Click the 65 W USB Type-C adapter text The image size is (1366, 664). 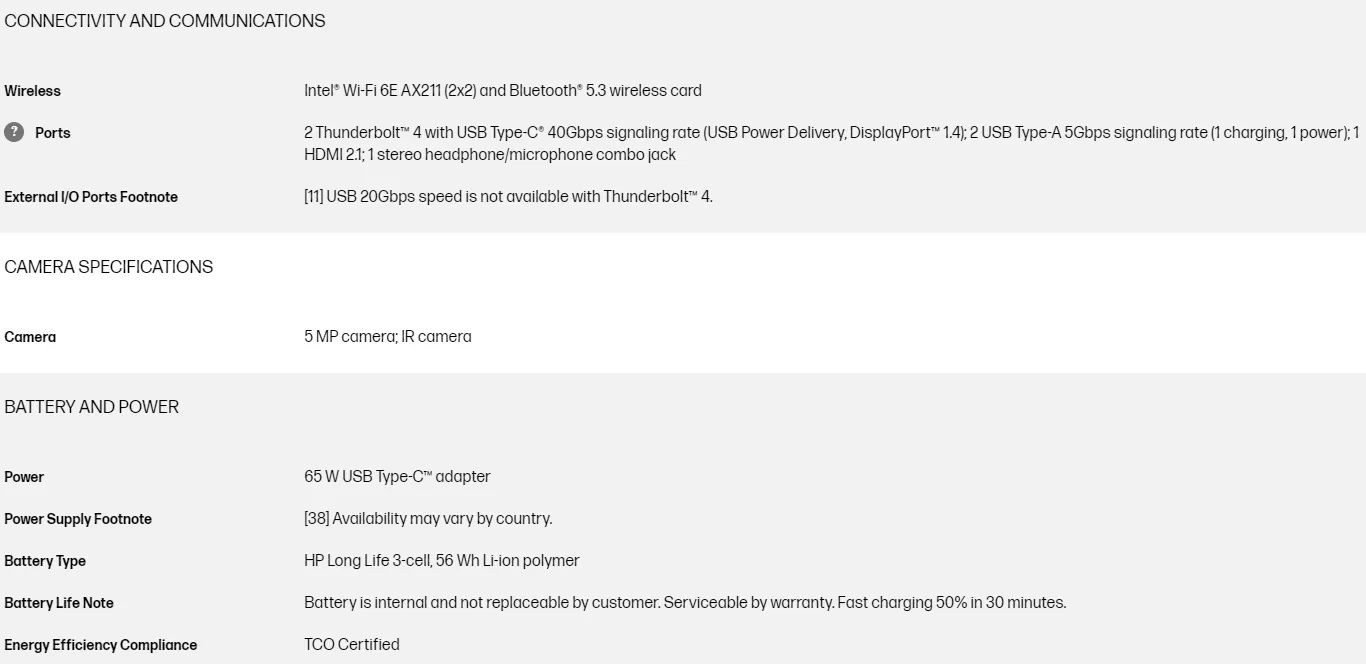click(x=397, y=477)
